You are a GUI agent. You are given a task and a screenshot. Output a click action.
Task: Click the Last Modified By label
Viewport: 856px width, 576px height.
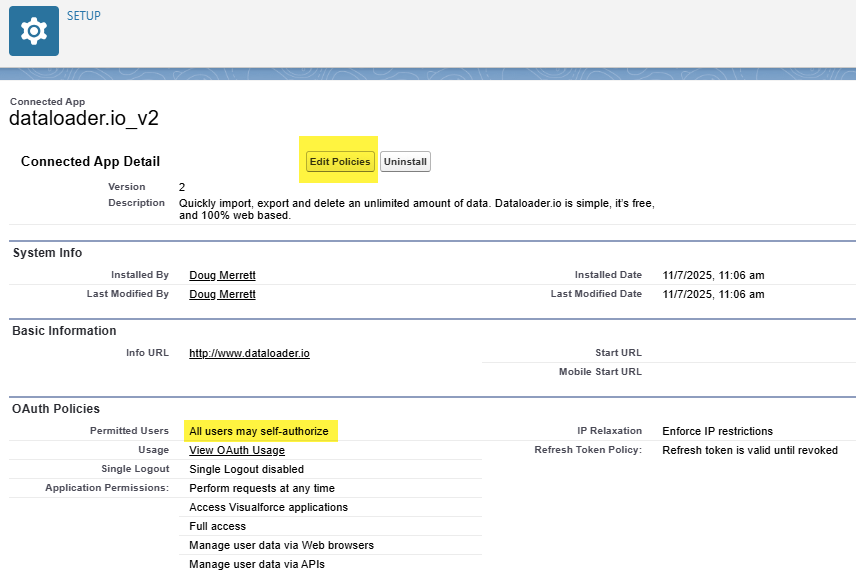[128, 294]
